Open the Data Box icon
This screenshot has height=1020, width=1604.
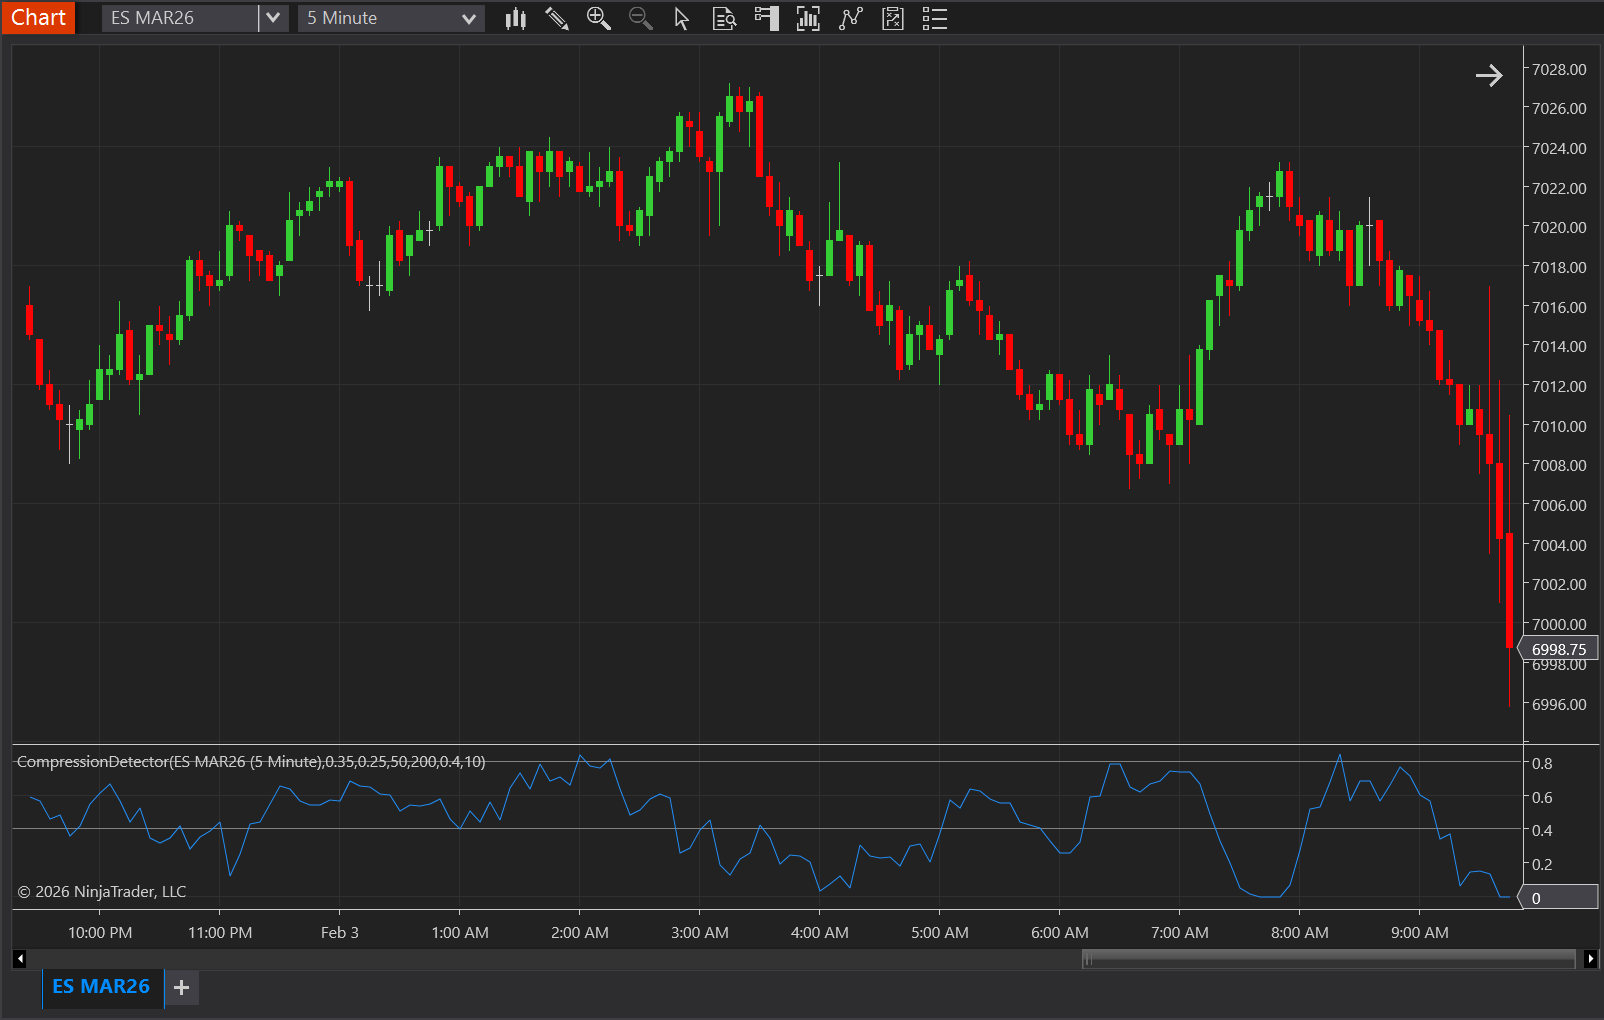(x=724, y=18)
